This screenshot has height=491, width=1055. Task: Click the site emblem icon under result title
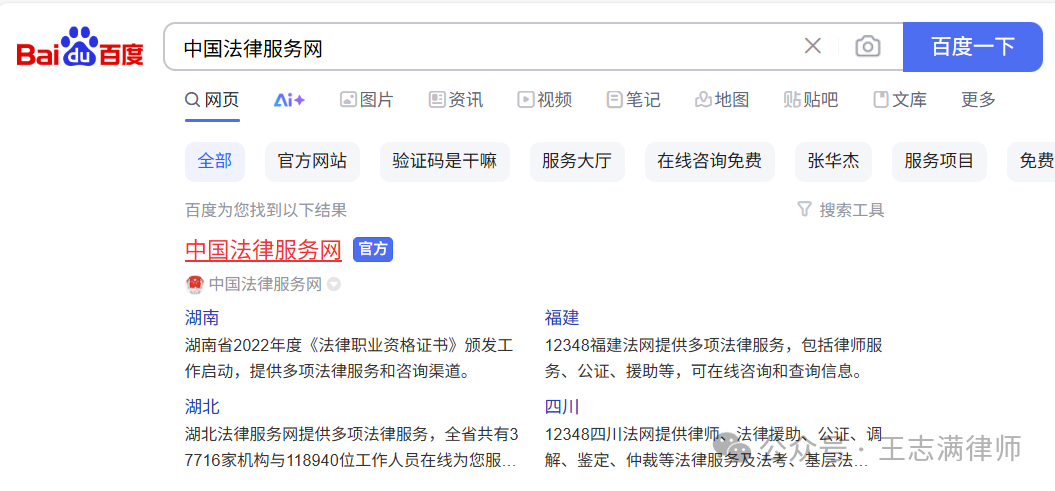(x=194, y=285)
